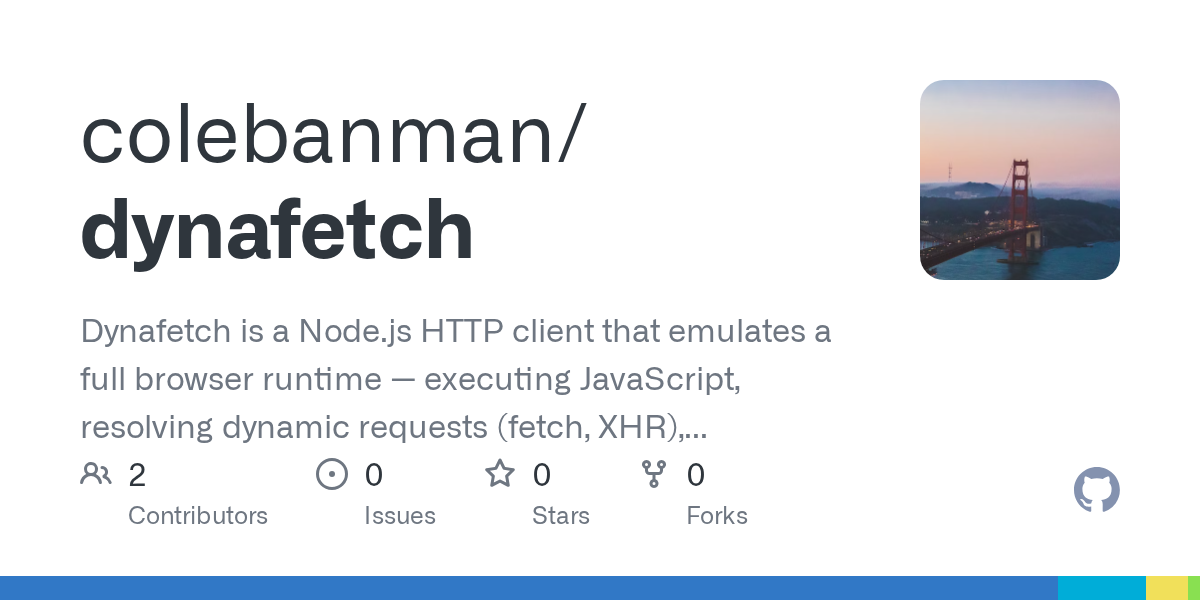The height and width of the screenshot is (600, 1200).
Task: Click the 0 issues count number
Action: 374,475
